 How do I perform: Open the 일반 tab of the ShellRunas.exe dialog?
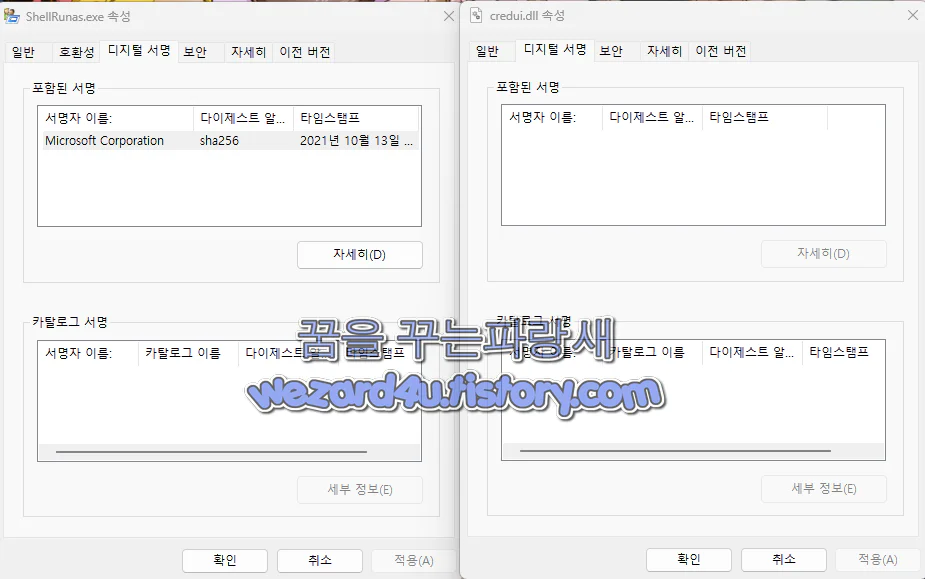26,51
